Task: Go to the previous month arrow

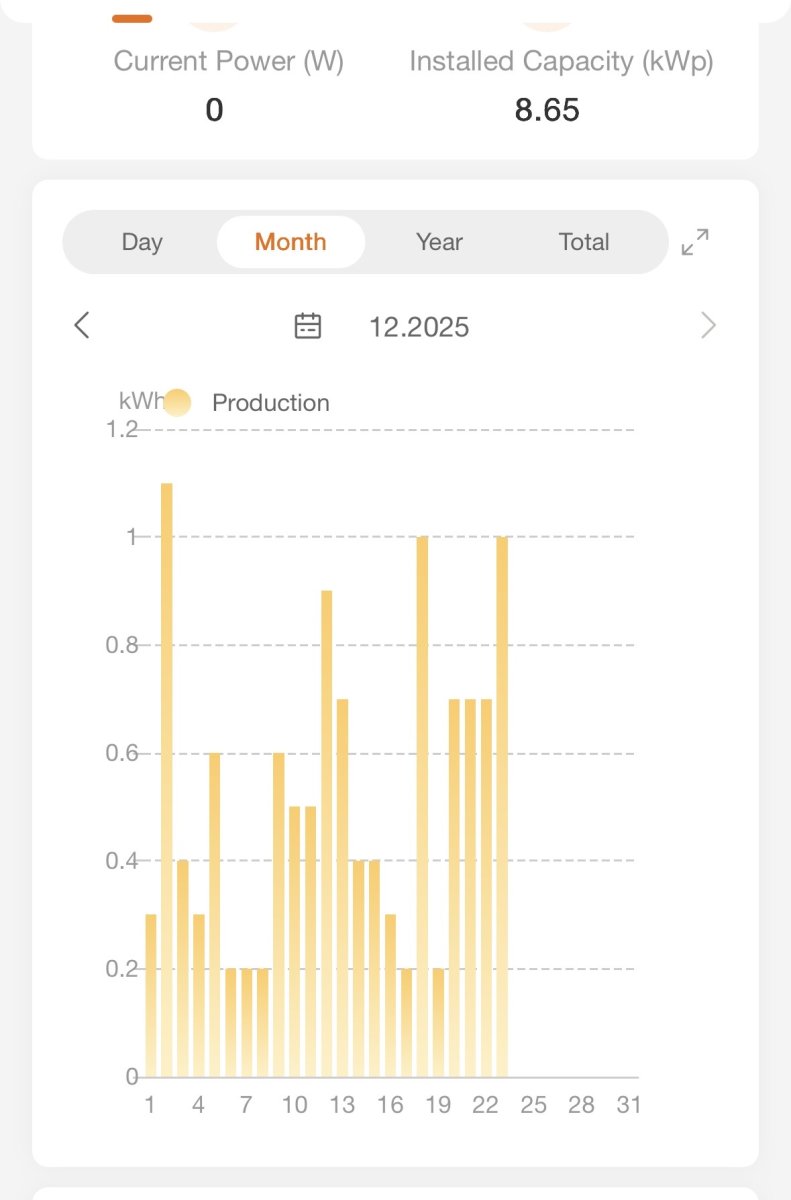Action: pyautogui.click(x=82, y=325)
